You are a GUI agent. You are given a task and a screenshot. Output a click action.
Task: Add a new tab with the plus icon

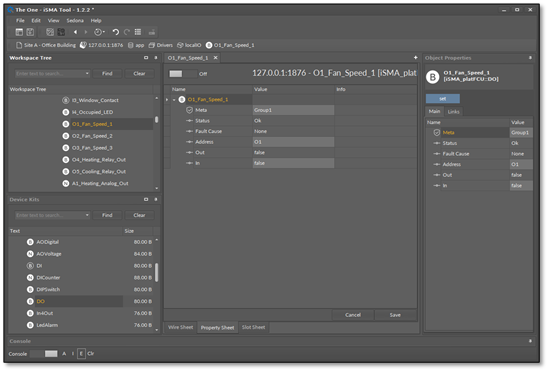[x=416, y=58]
